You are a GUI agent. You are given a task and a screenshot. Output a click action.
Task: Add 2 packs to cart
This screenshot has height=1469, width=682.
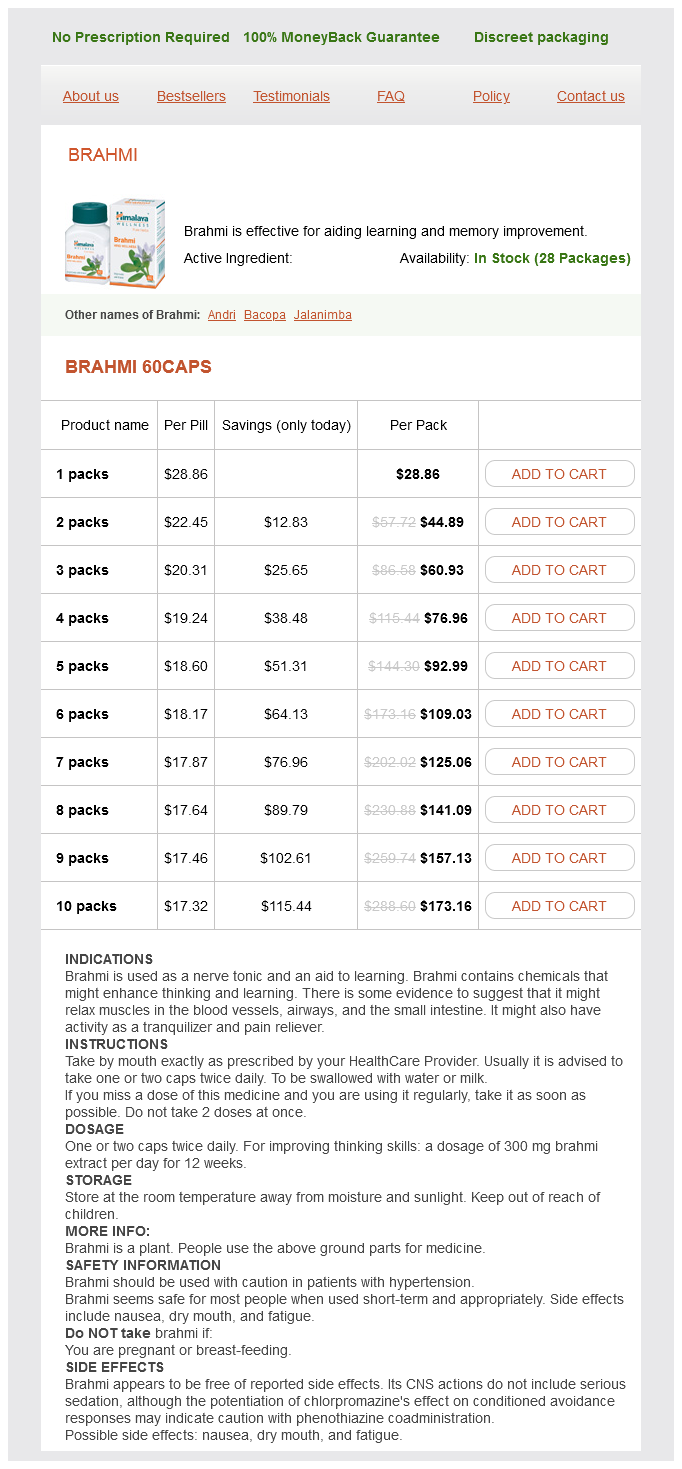click(x=559, y=522)
